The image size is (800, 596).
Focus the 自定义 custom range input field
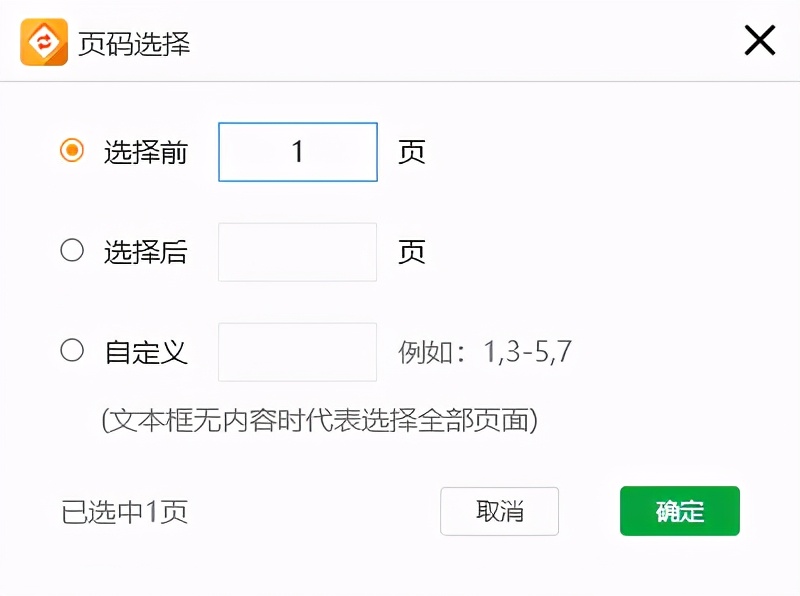(297, 351)
